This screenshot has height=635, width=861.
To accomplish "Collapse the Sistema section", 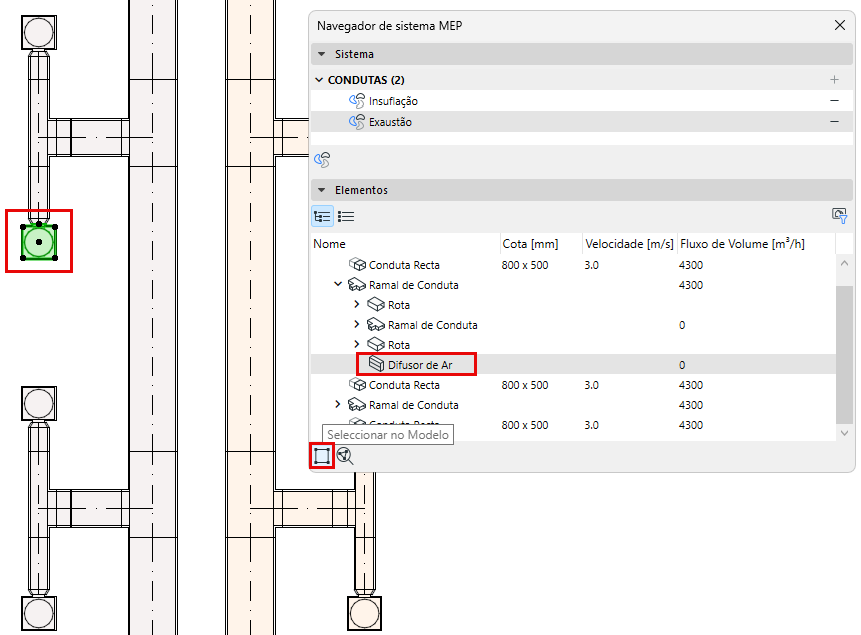I will tap(322, 54).
